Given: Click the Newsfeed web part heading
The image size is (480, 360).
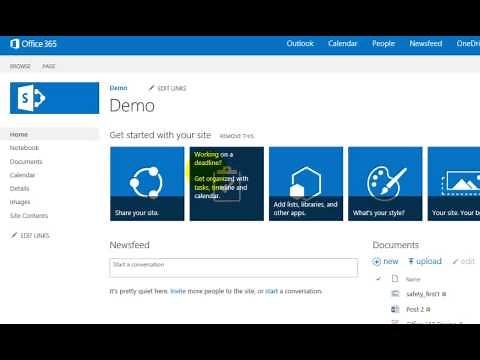Looking at the screenshot, I should (x=130, y=245).
